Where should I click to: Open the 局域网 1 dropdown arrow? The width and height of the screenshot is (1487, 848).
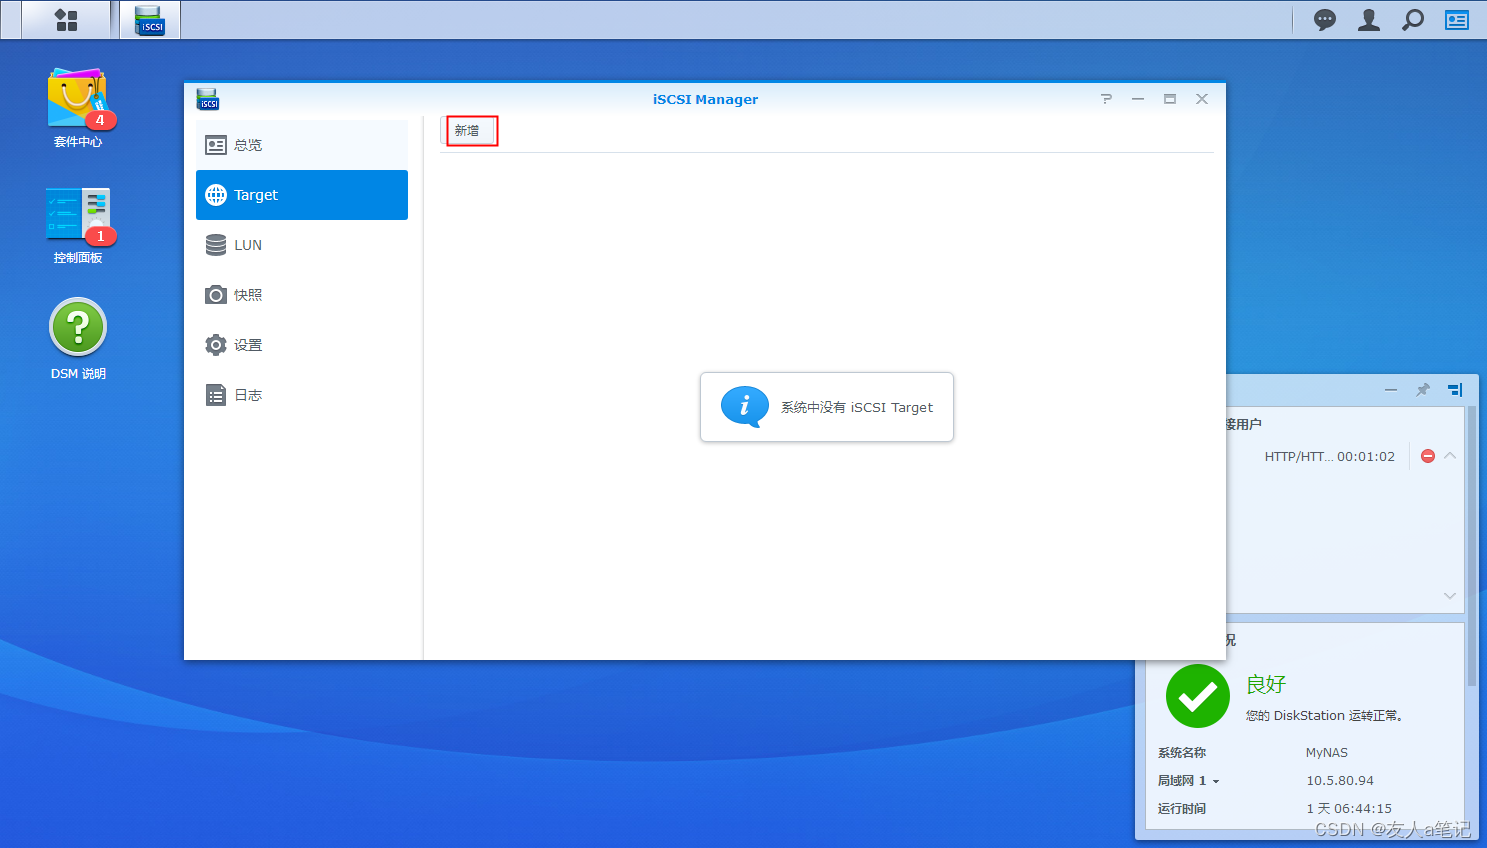1216,781
